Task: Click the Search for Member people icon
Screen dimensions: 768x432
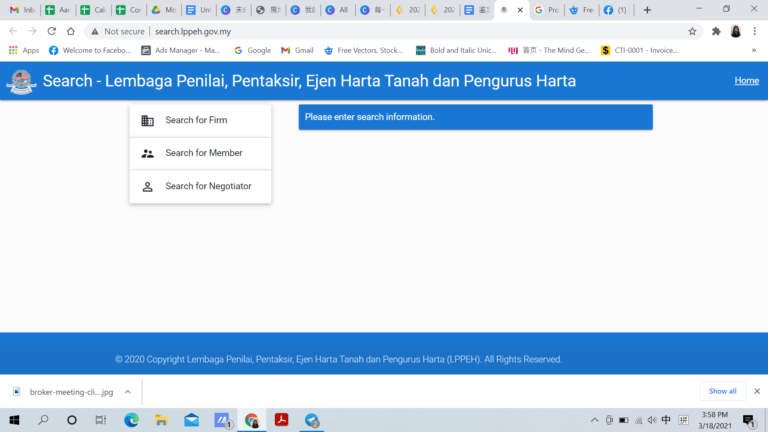Action: pos(148,153)
